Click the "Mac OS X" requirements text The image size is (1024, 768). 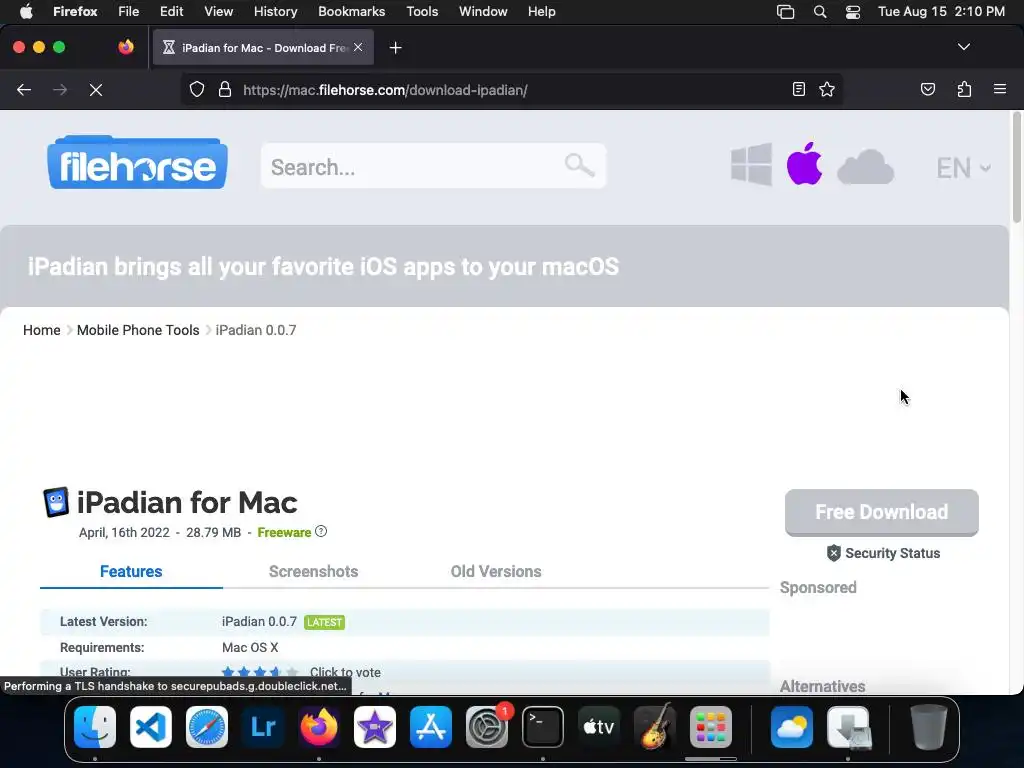click(x=250, y=648)
